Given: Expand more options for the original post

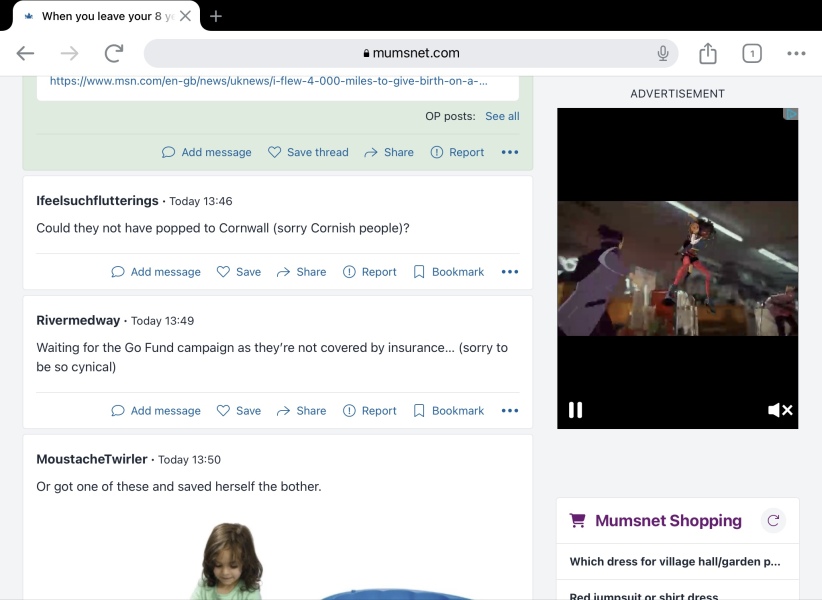Looking at the screenshot, I should pyautogui.click(x=510, y=152).
